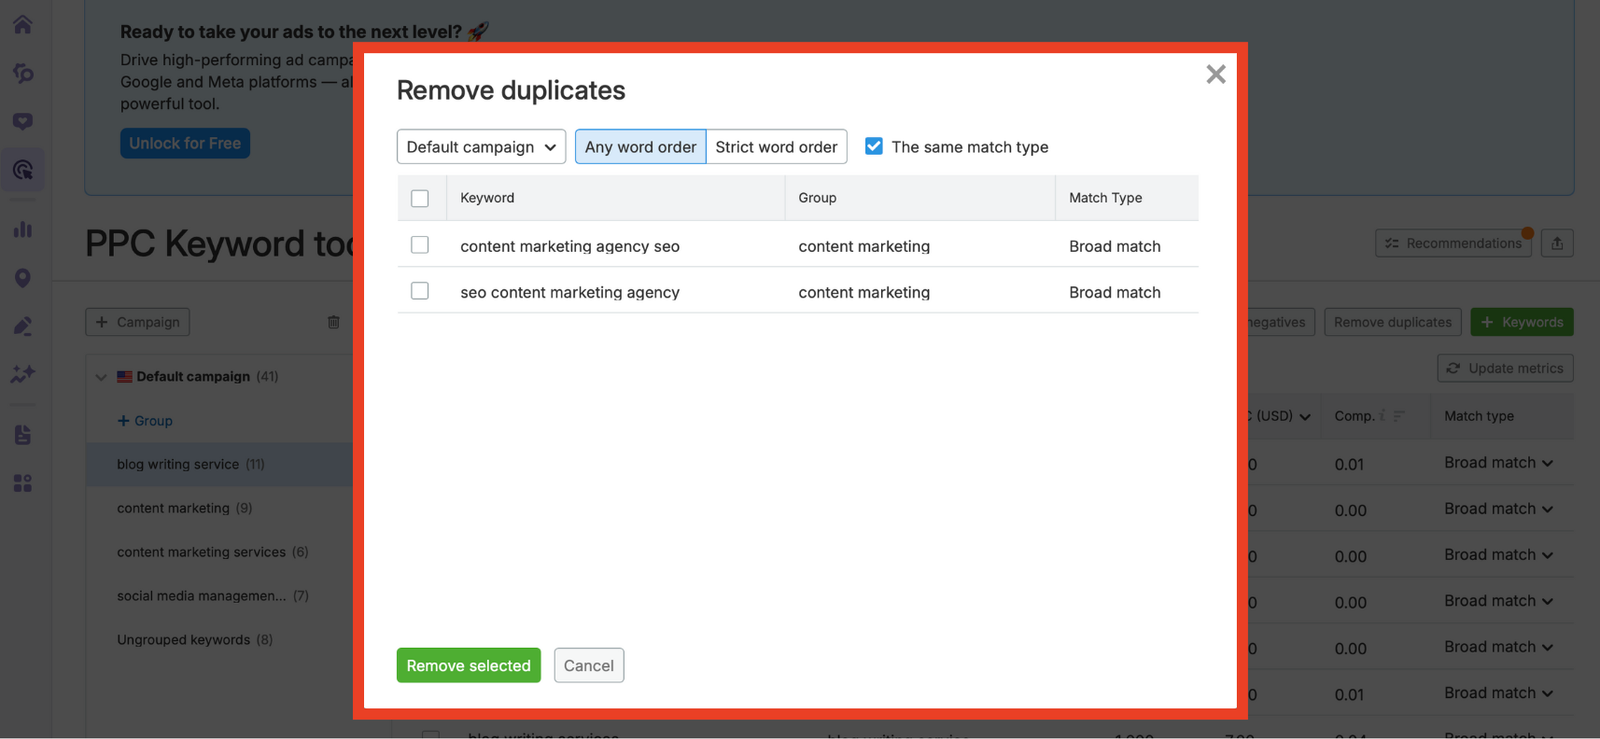Viewport: 1600px width, 739px height.
Task: Uncheck 'The same match type' checkbox
Action: click(x=874, y=146)
